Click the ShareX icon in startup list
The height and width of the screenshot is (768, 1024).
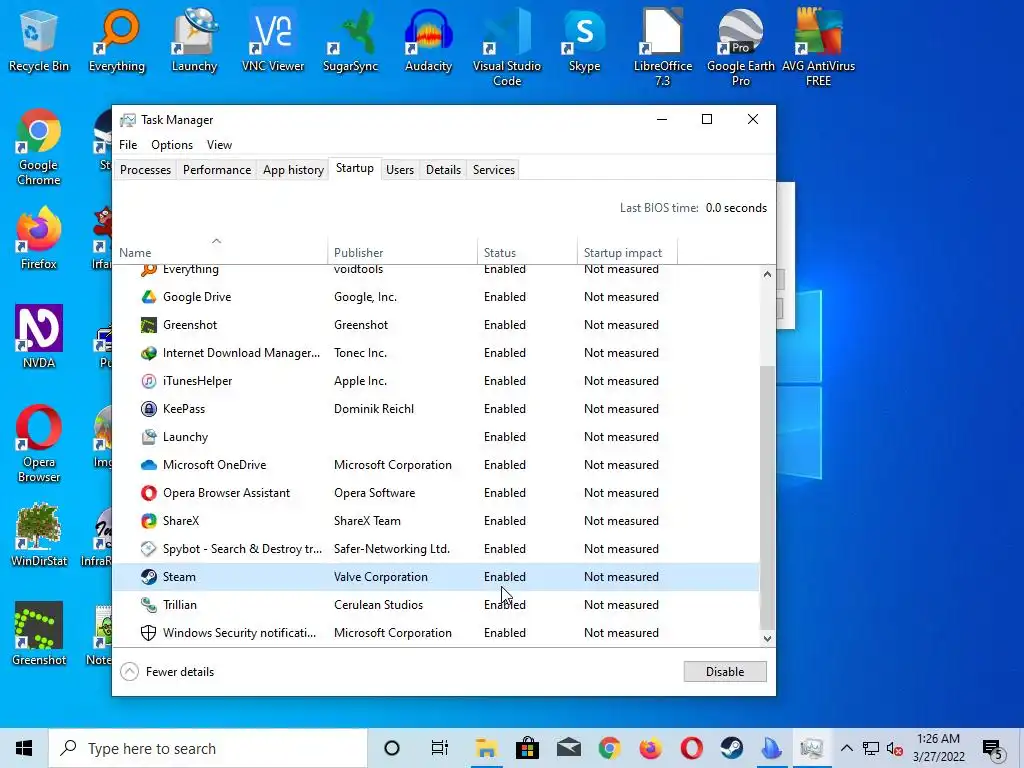pos(149,521)
